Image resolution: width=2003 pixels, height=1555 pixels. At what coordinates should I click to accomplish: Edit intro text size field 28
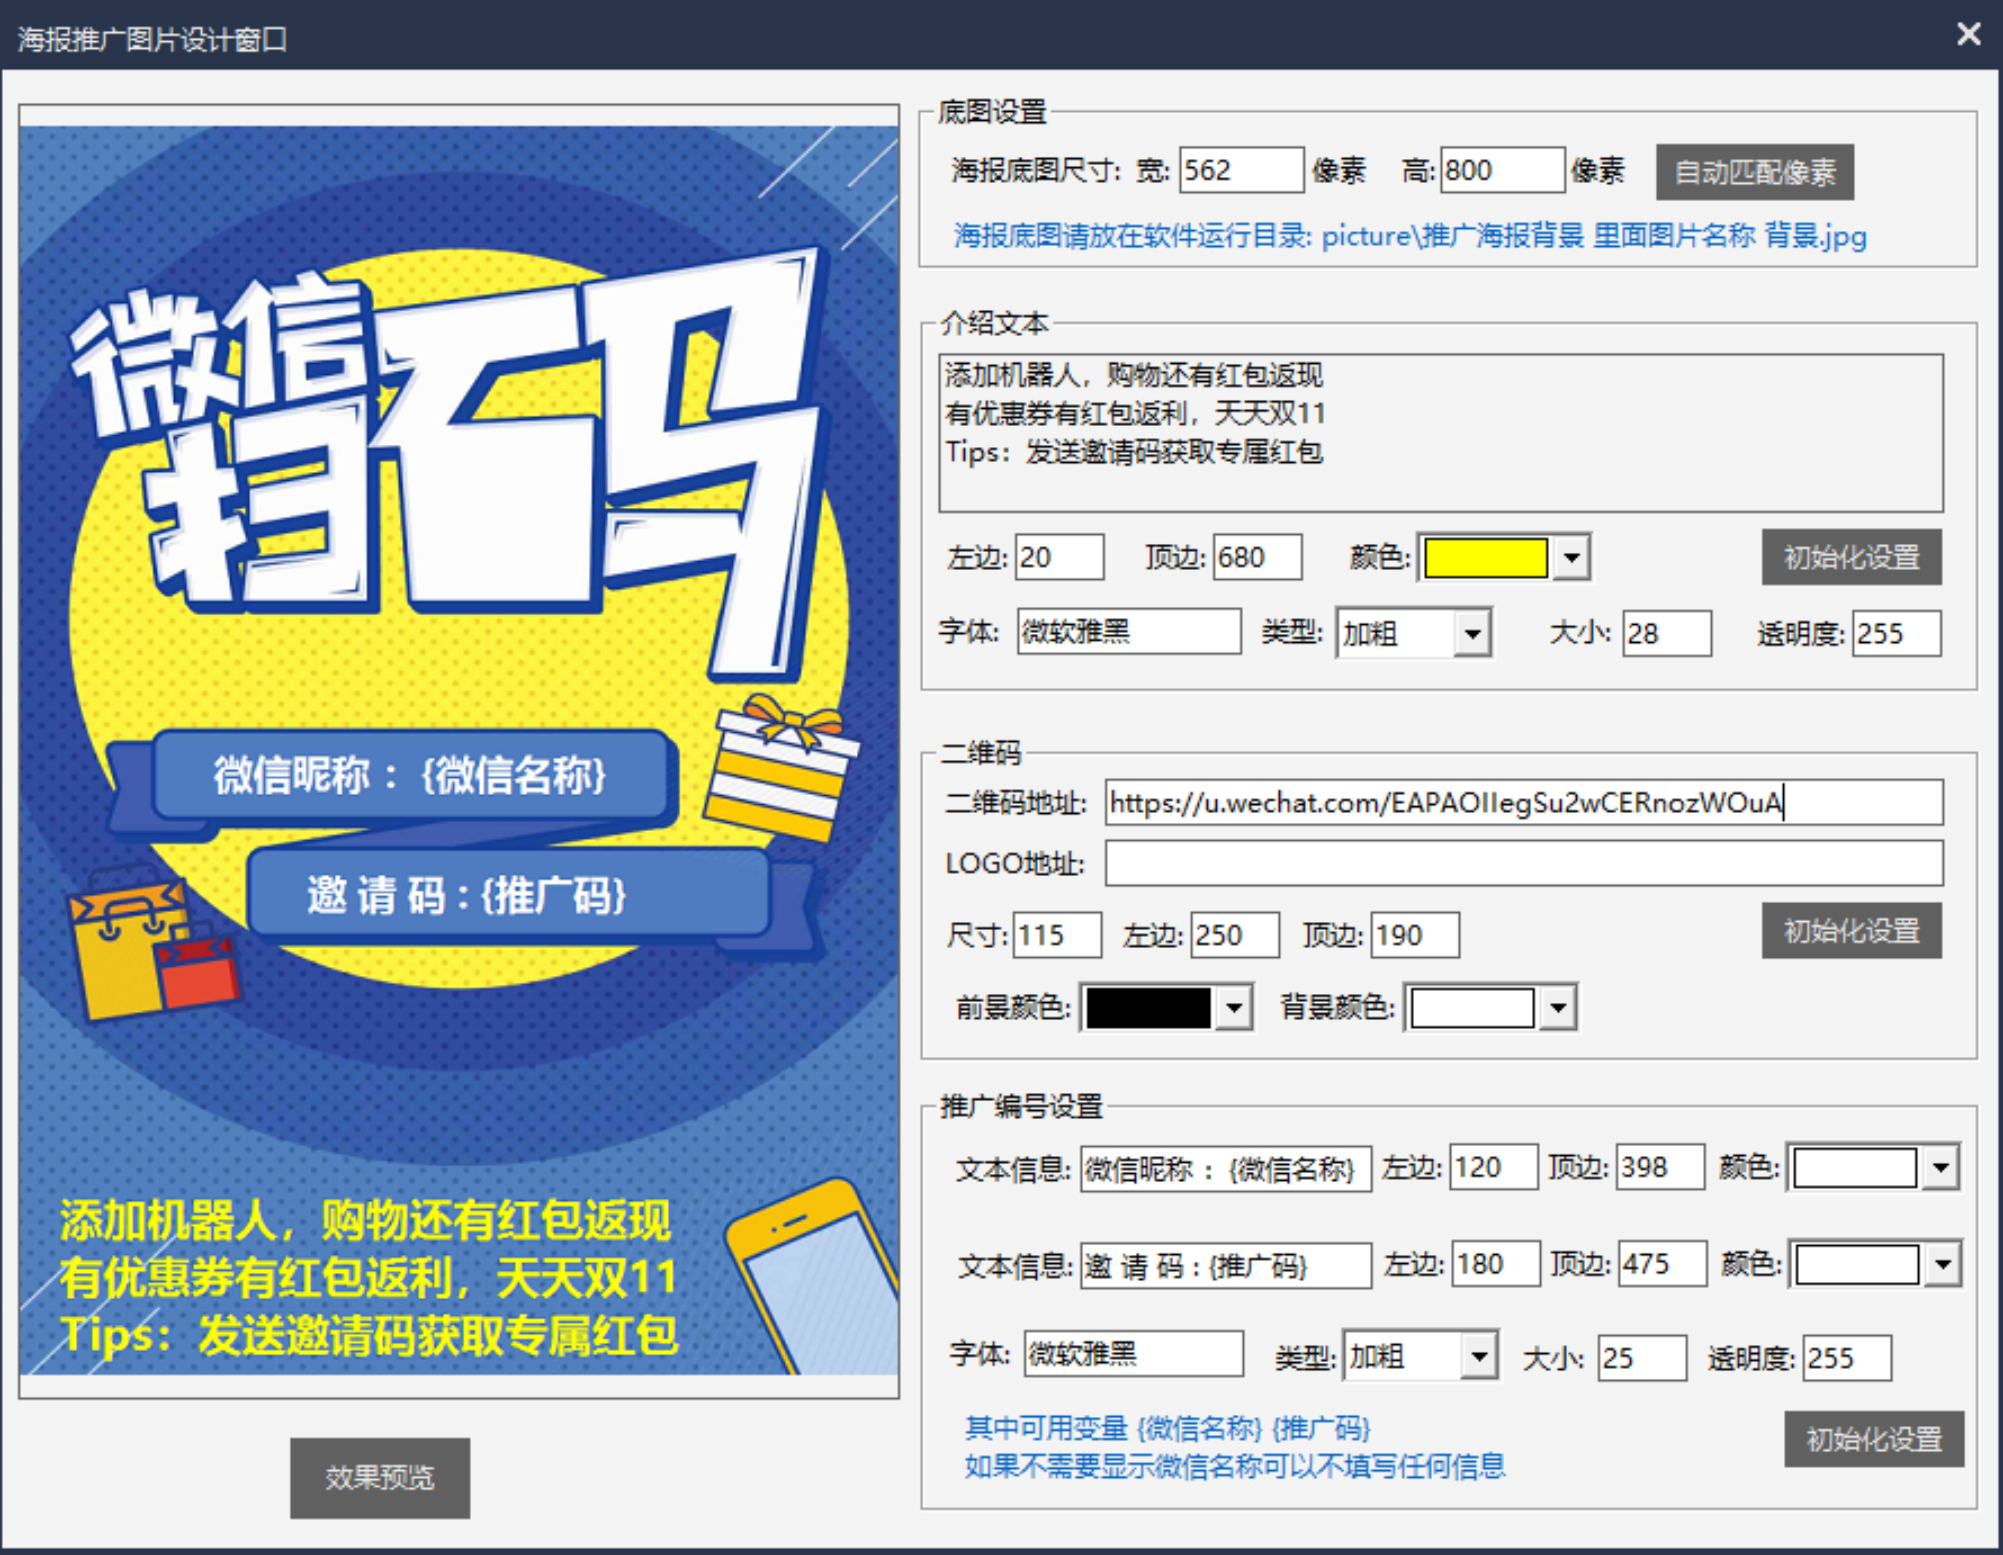tap(1666, 633)
